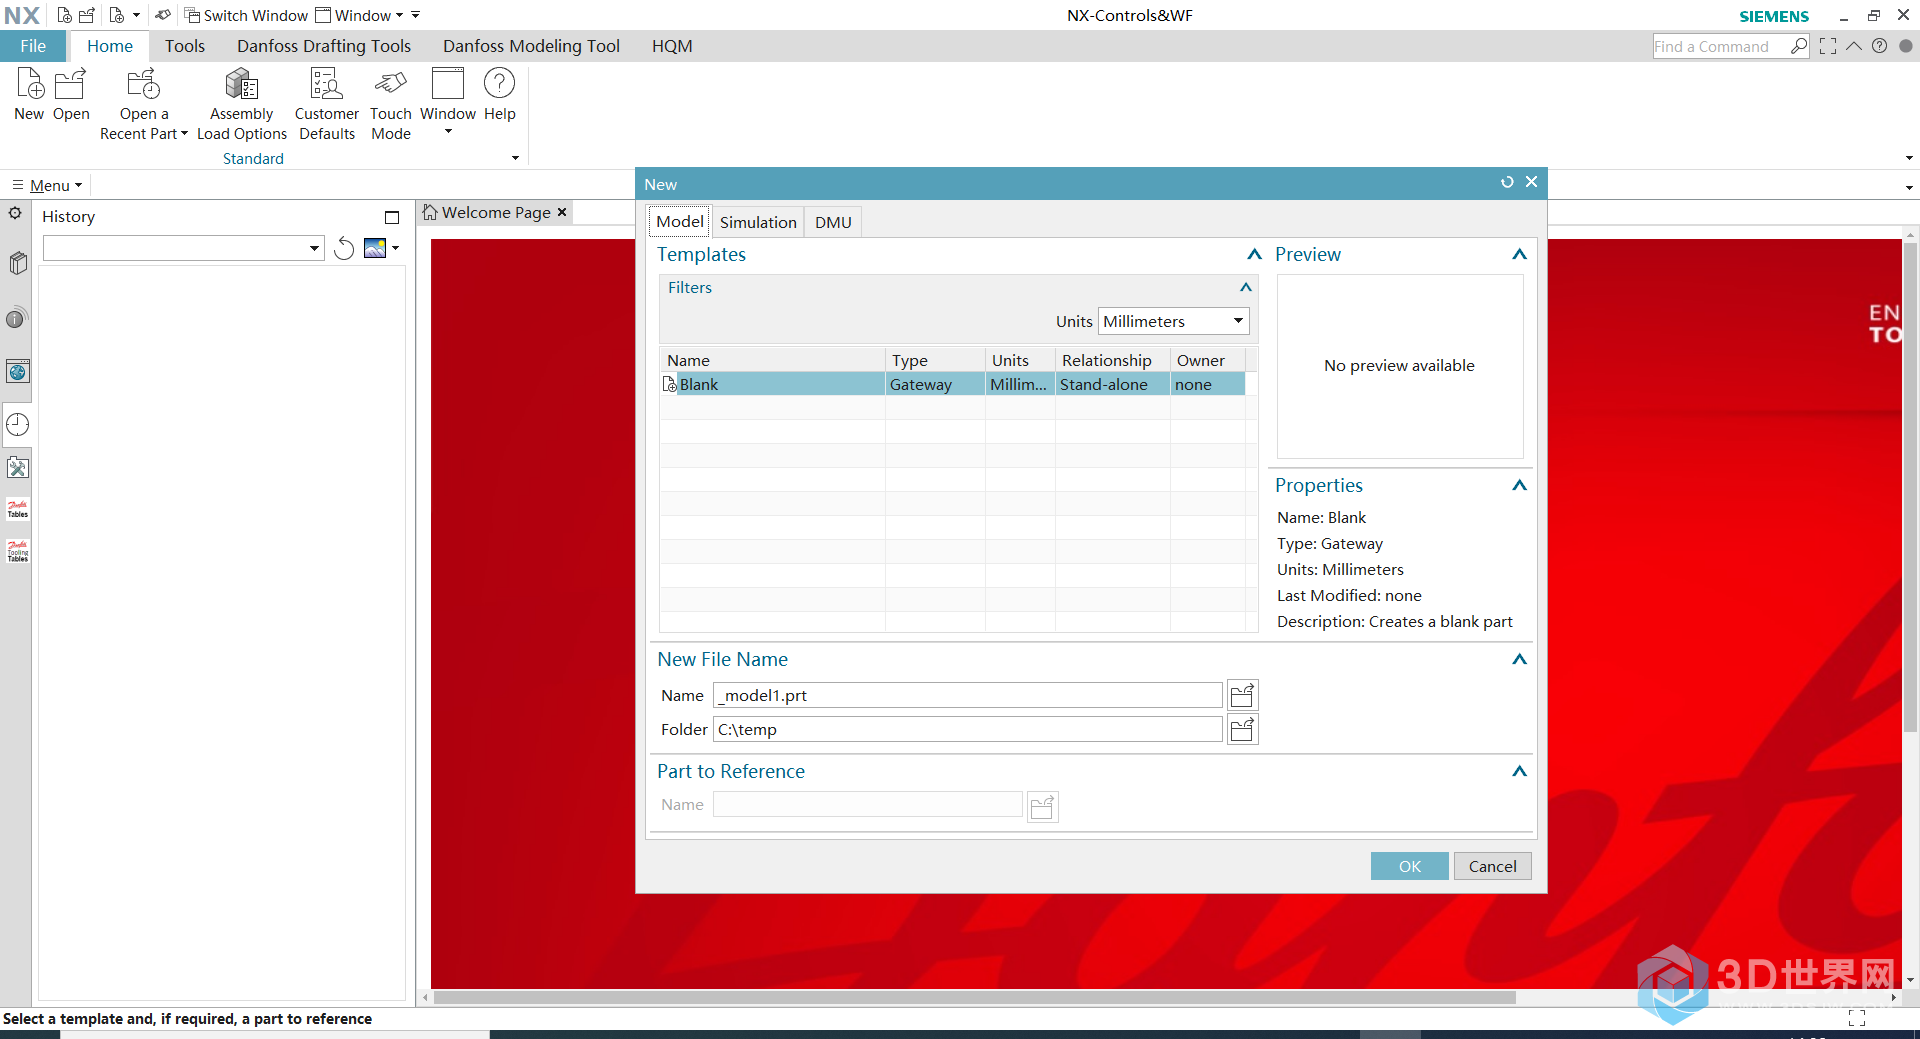The image size is (1920, 1039).
Task: Open the Danfoss Tooling Tables tab
Action: pos(17,551)
